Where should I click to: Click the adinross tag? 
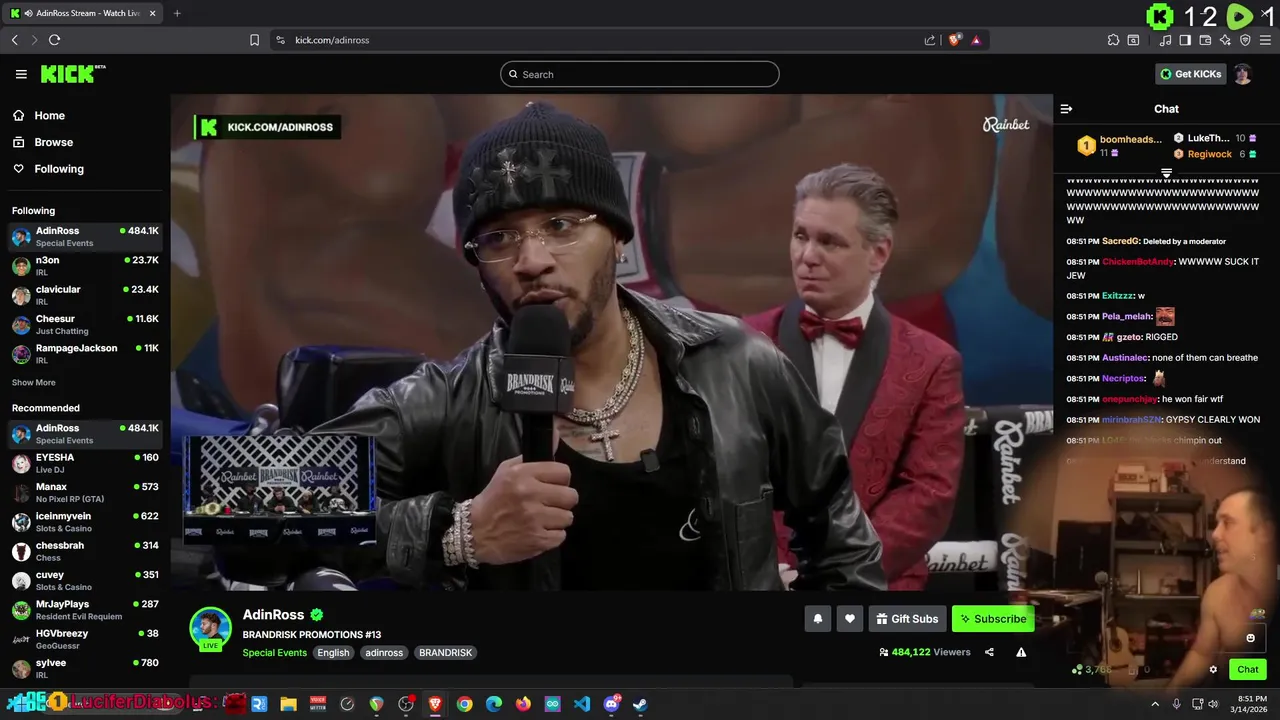[x=384, y=653]
